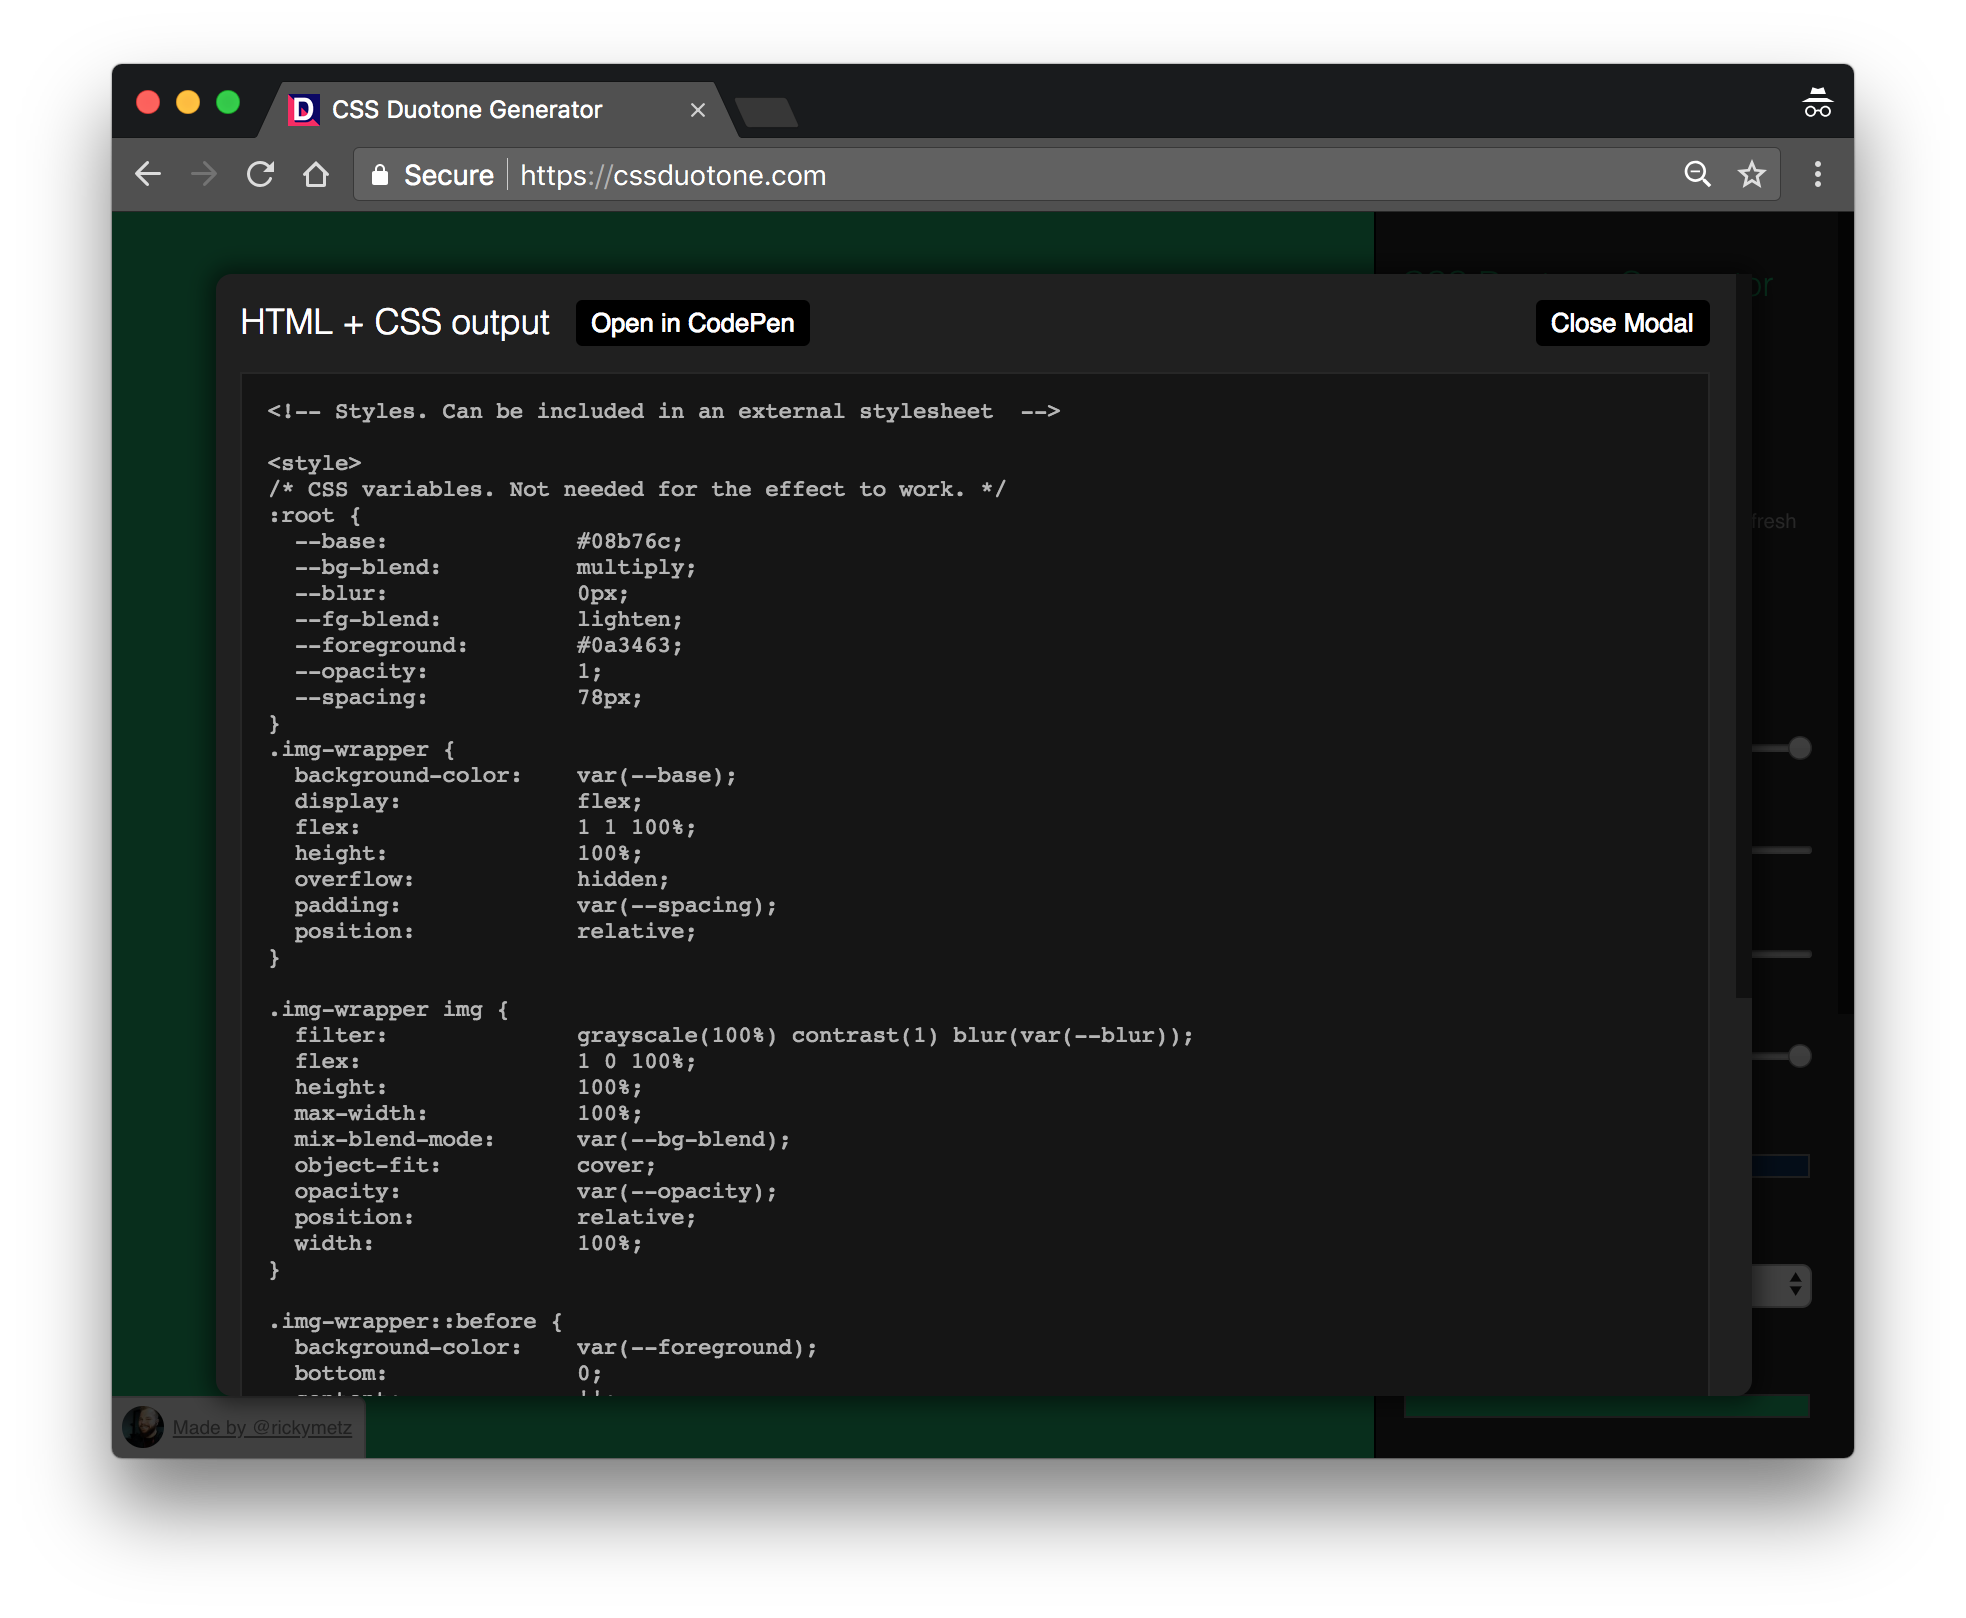The width and height of the screenshot is (1966, 1618).
Task: Open the dimmed blend-mode select dropdown
Action: [x=1783, y=1286]
